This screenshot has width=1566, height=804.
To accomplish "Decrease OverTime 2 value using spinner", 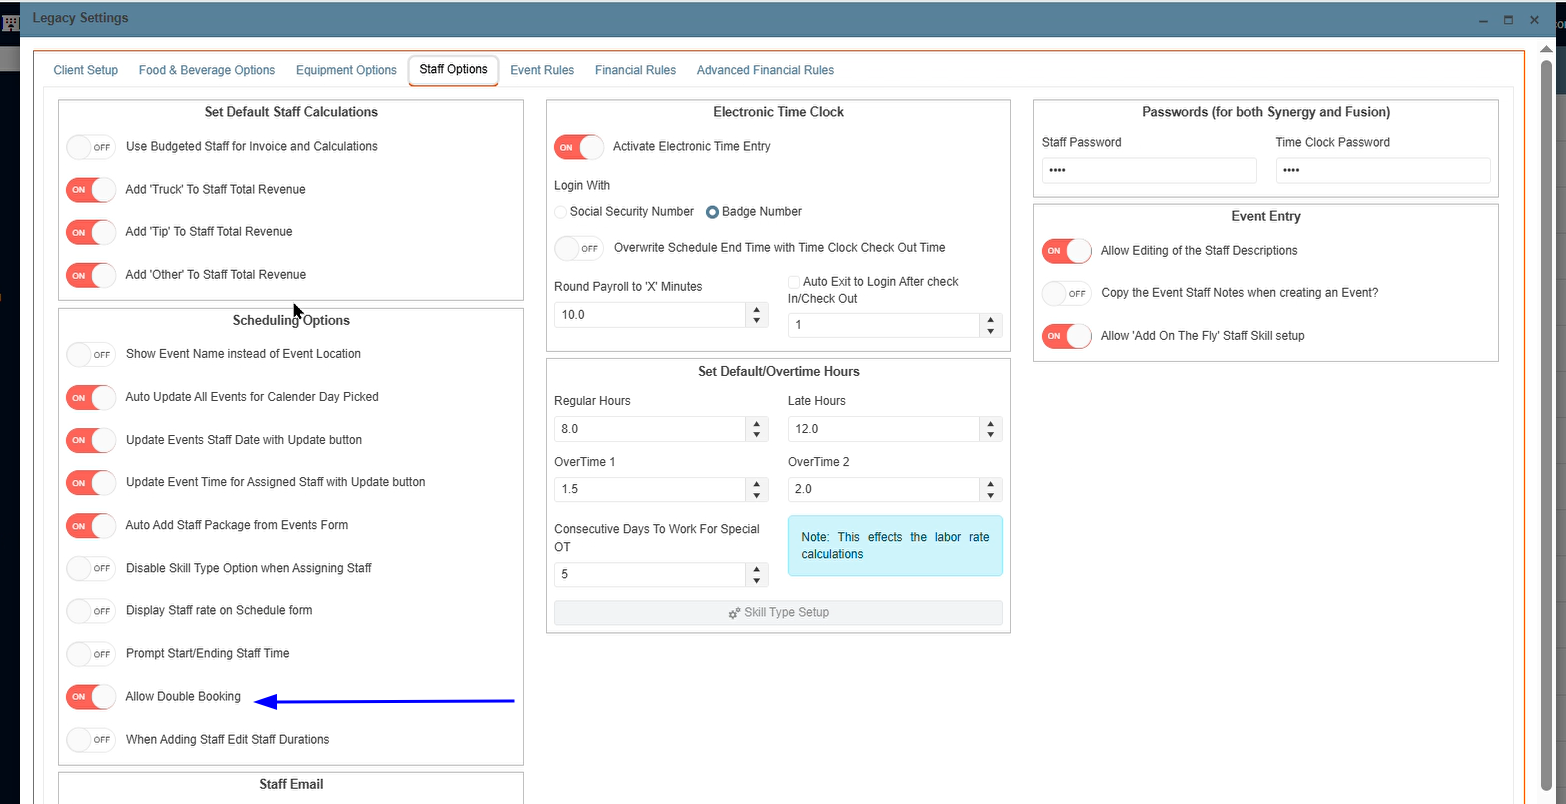I will coord(990,496).
